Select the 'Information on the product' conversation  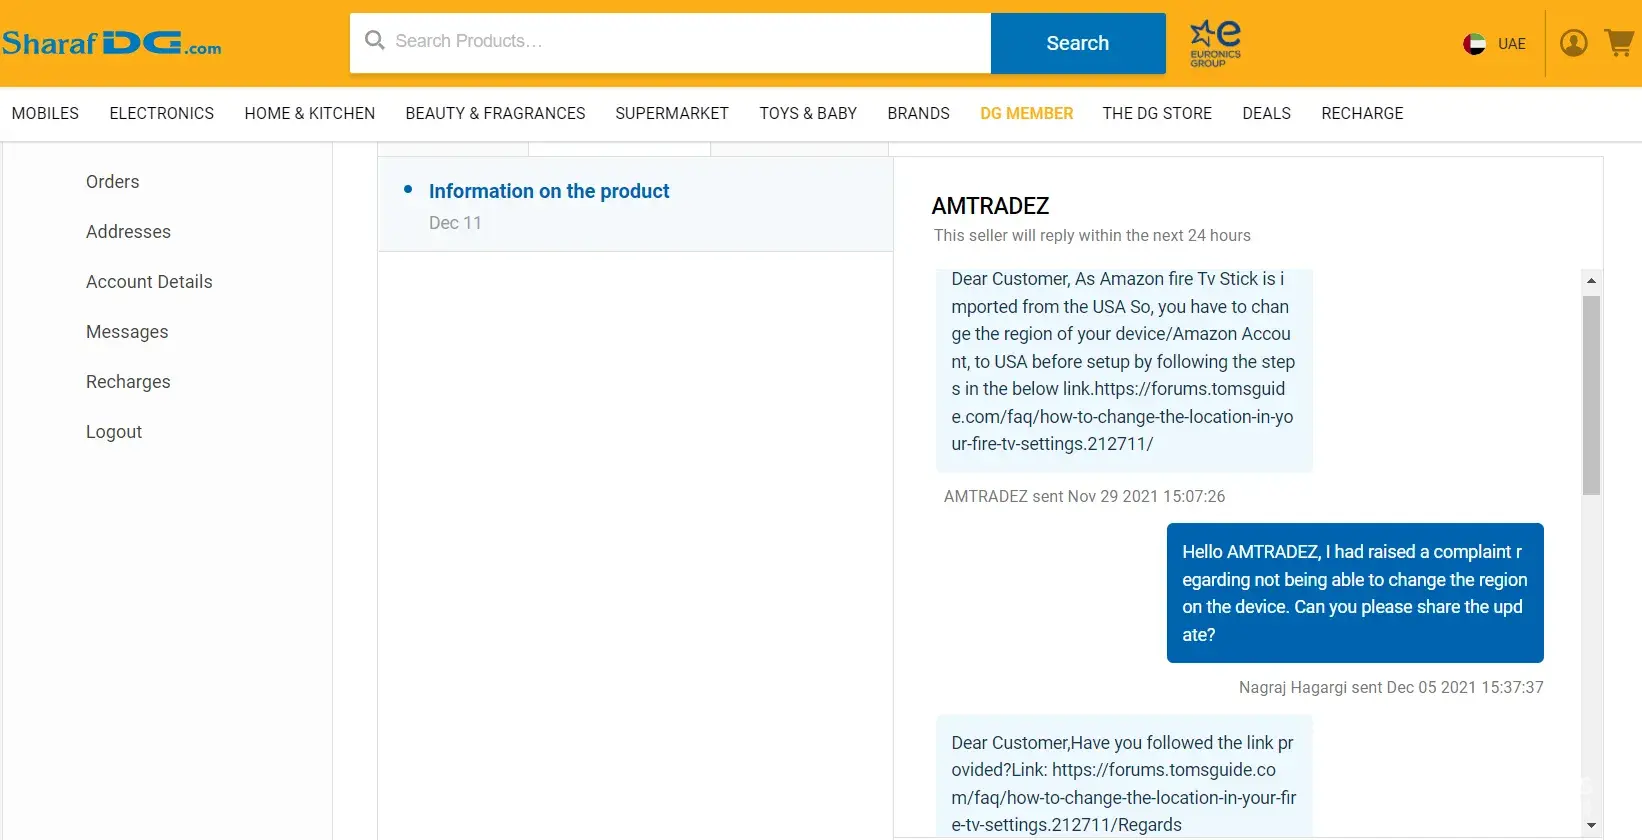[548, 191]
